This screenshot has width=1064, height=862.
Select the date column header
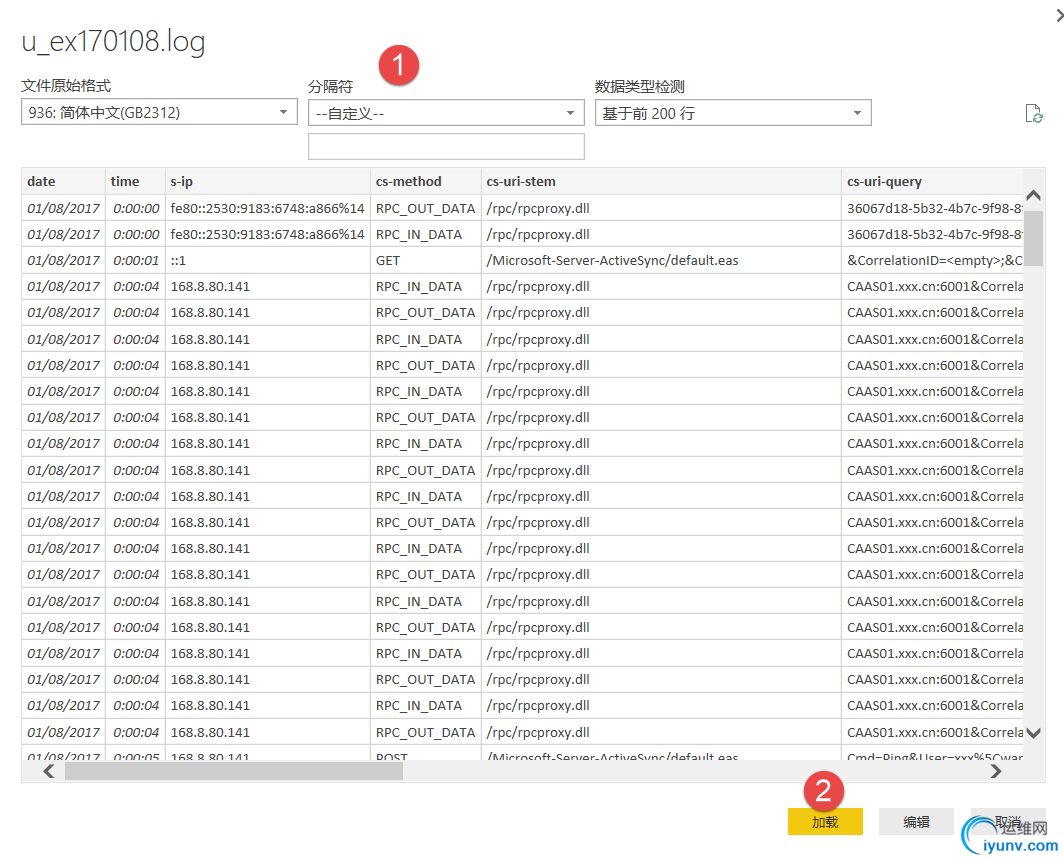point(63,181)
